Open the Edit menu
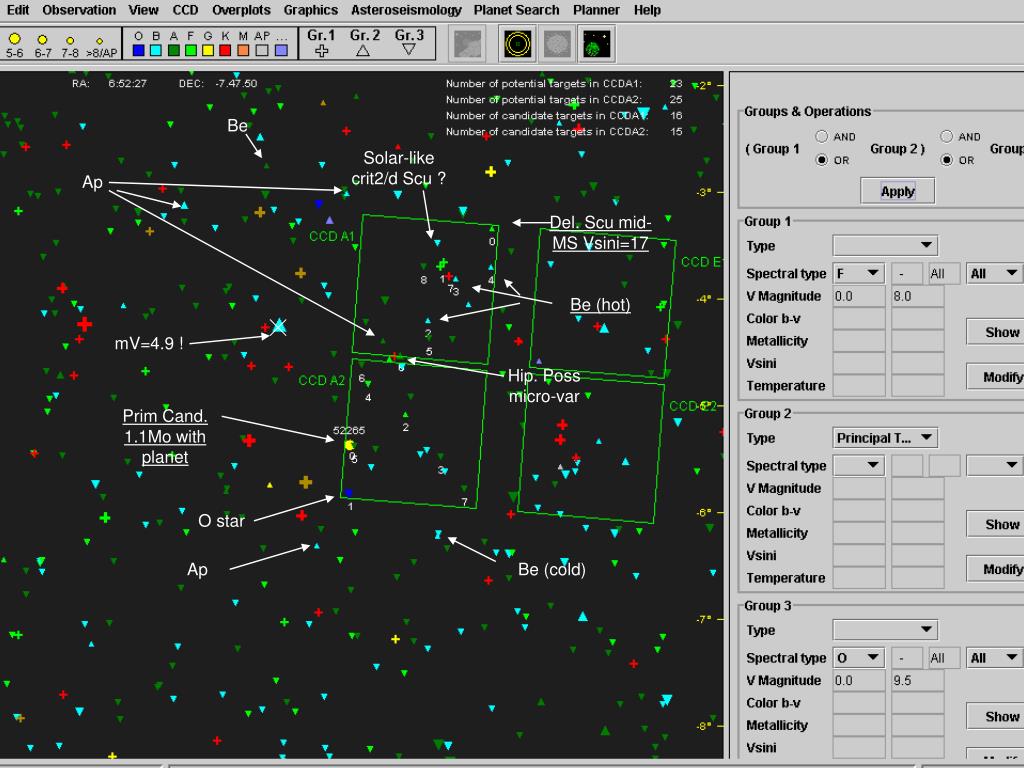1024x768 pixels. point(18,10)
